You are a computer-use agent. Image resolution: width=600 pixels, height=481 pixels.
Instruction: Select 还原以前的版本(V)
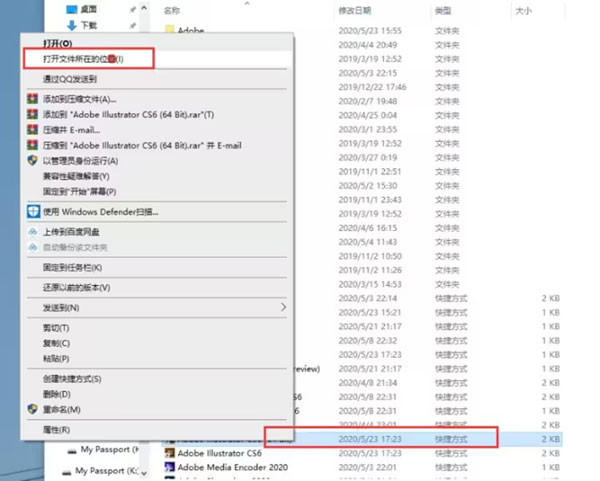tap(77, 287)
